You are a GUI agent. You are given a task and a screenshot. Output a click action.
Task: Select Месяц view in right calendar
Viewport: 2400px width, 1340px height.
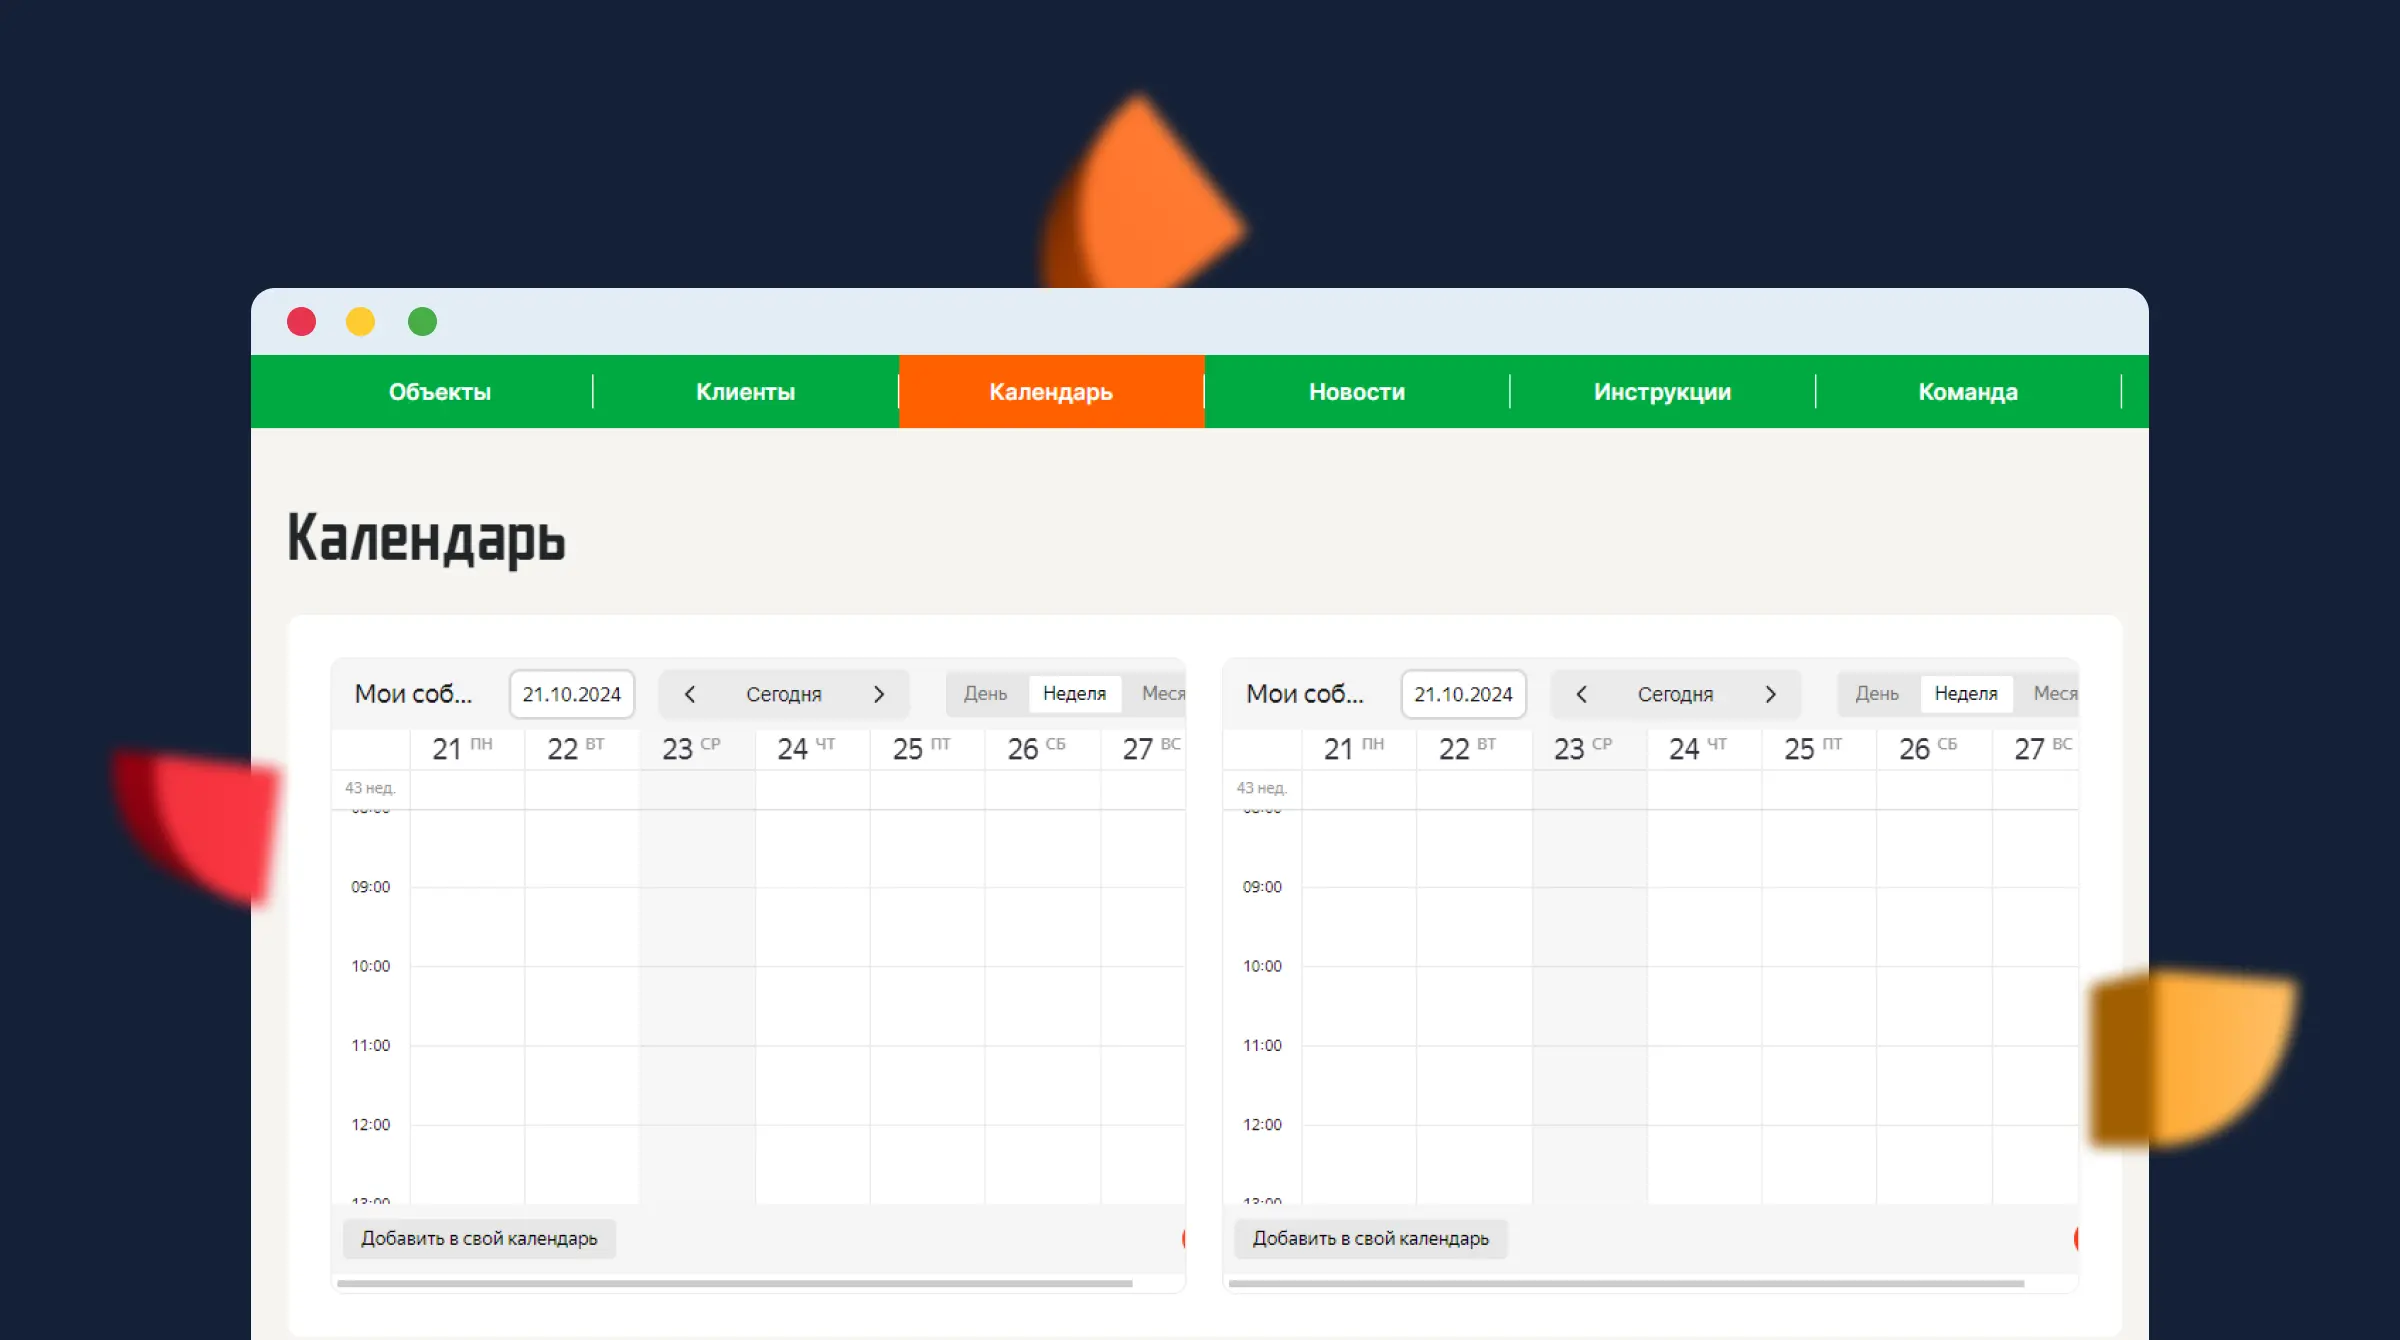click(2055, 694)
